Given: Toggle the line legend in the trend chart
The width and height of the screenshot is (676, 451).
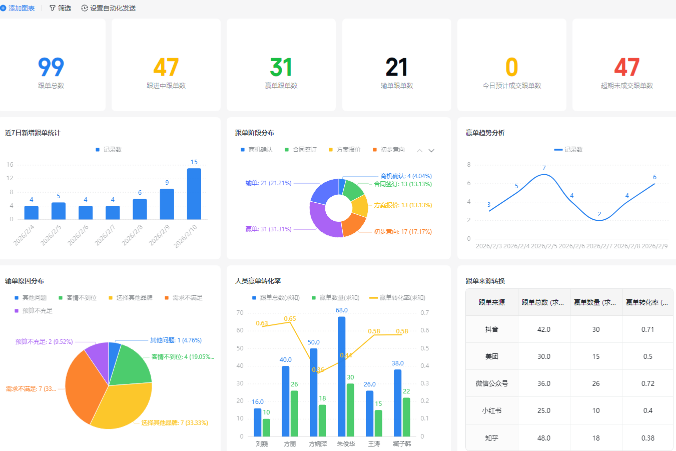Looking at the screenshot, I should point(568,150).
